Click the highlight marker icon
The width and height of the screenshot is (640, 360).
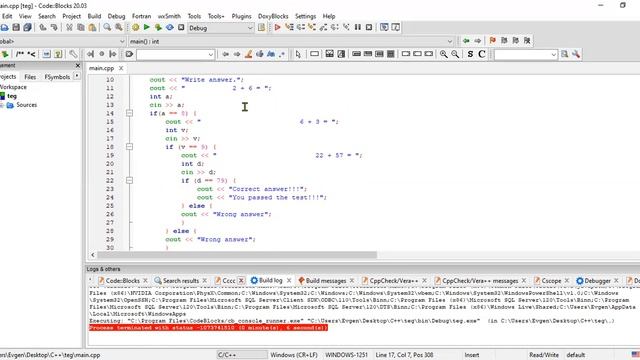248,54
